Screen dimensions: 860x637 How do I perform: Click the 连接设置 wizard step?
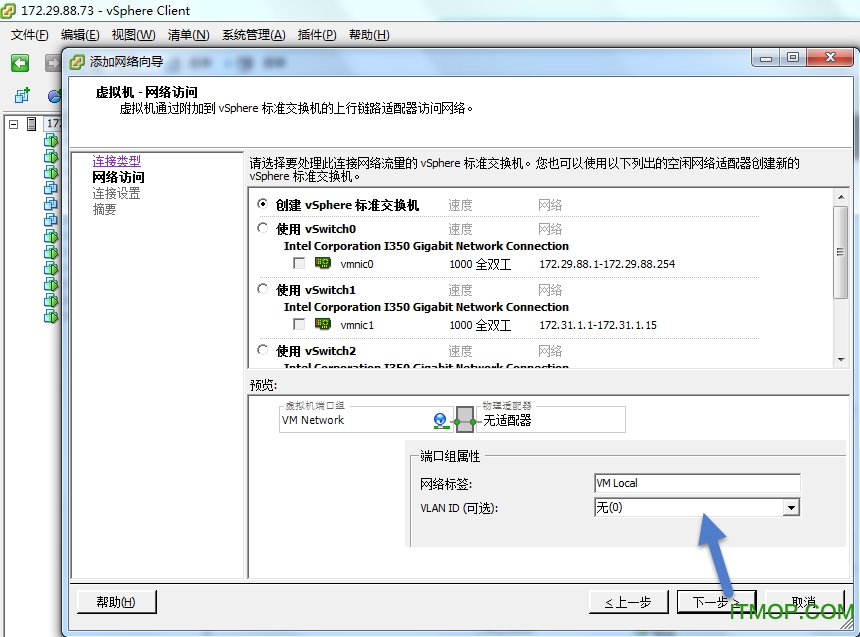[x=116, y=193]
